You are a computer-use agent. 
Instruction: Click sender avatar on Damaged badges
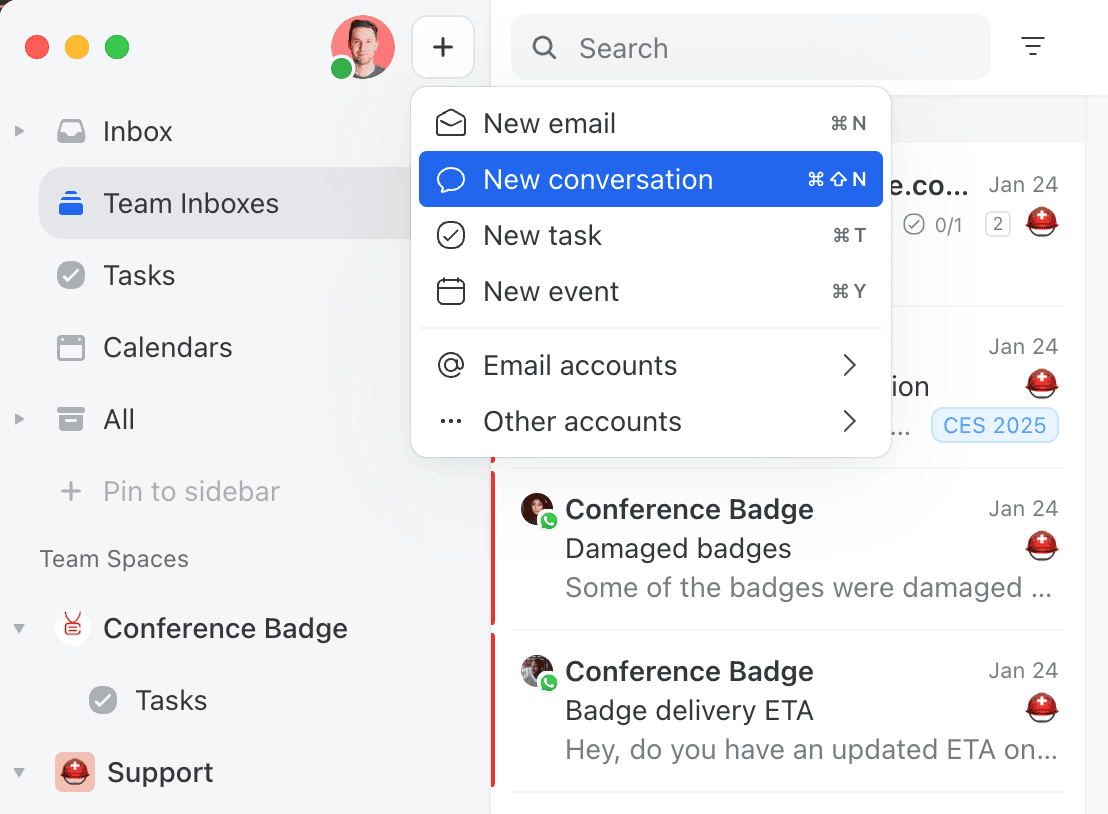(538, 510)
